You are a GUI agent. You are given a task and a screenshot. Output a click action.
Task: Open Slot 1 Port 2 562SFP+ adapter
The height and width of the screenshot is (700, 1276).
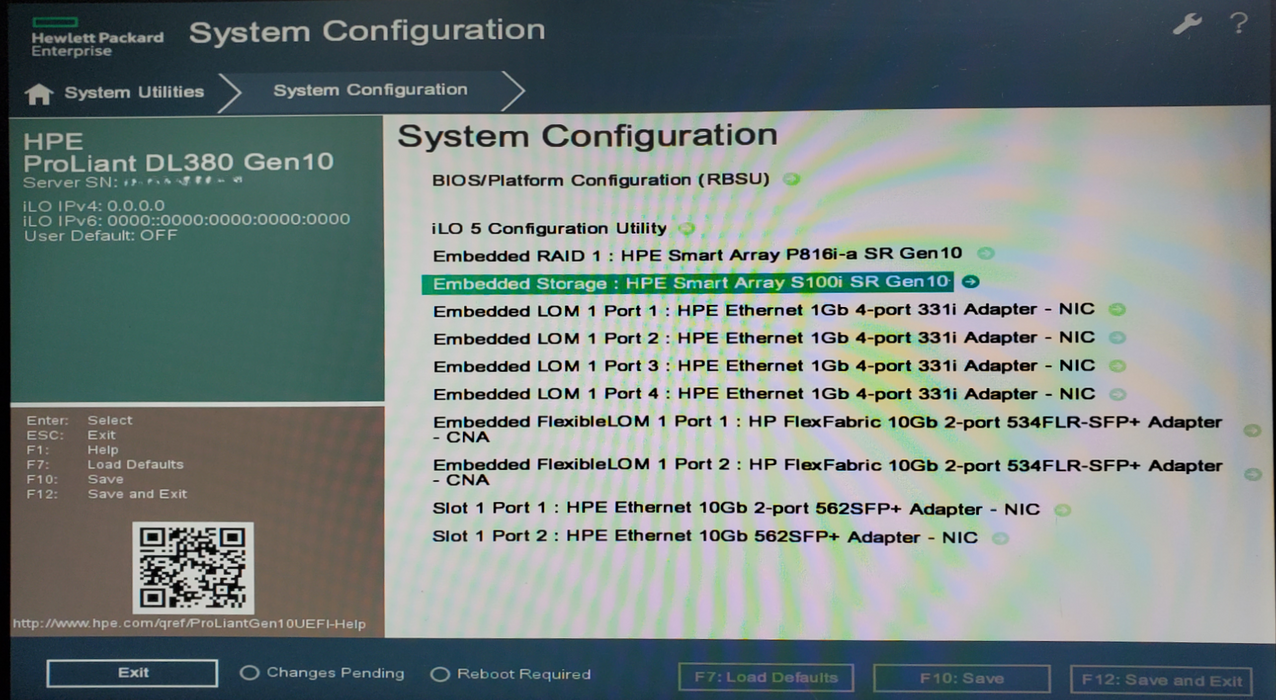705,537
